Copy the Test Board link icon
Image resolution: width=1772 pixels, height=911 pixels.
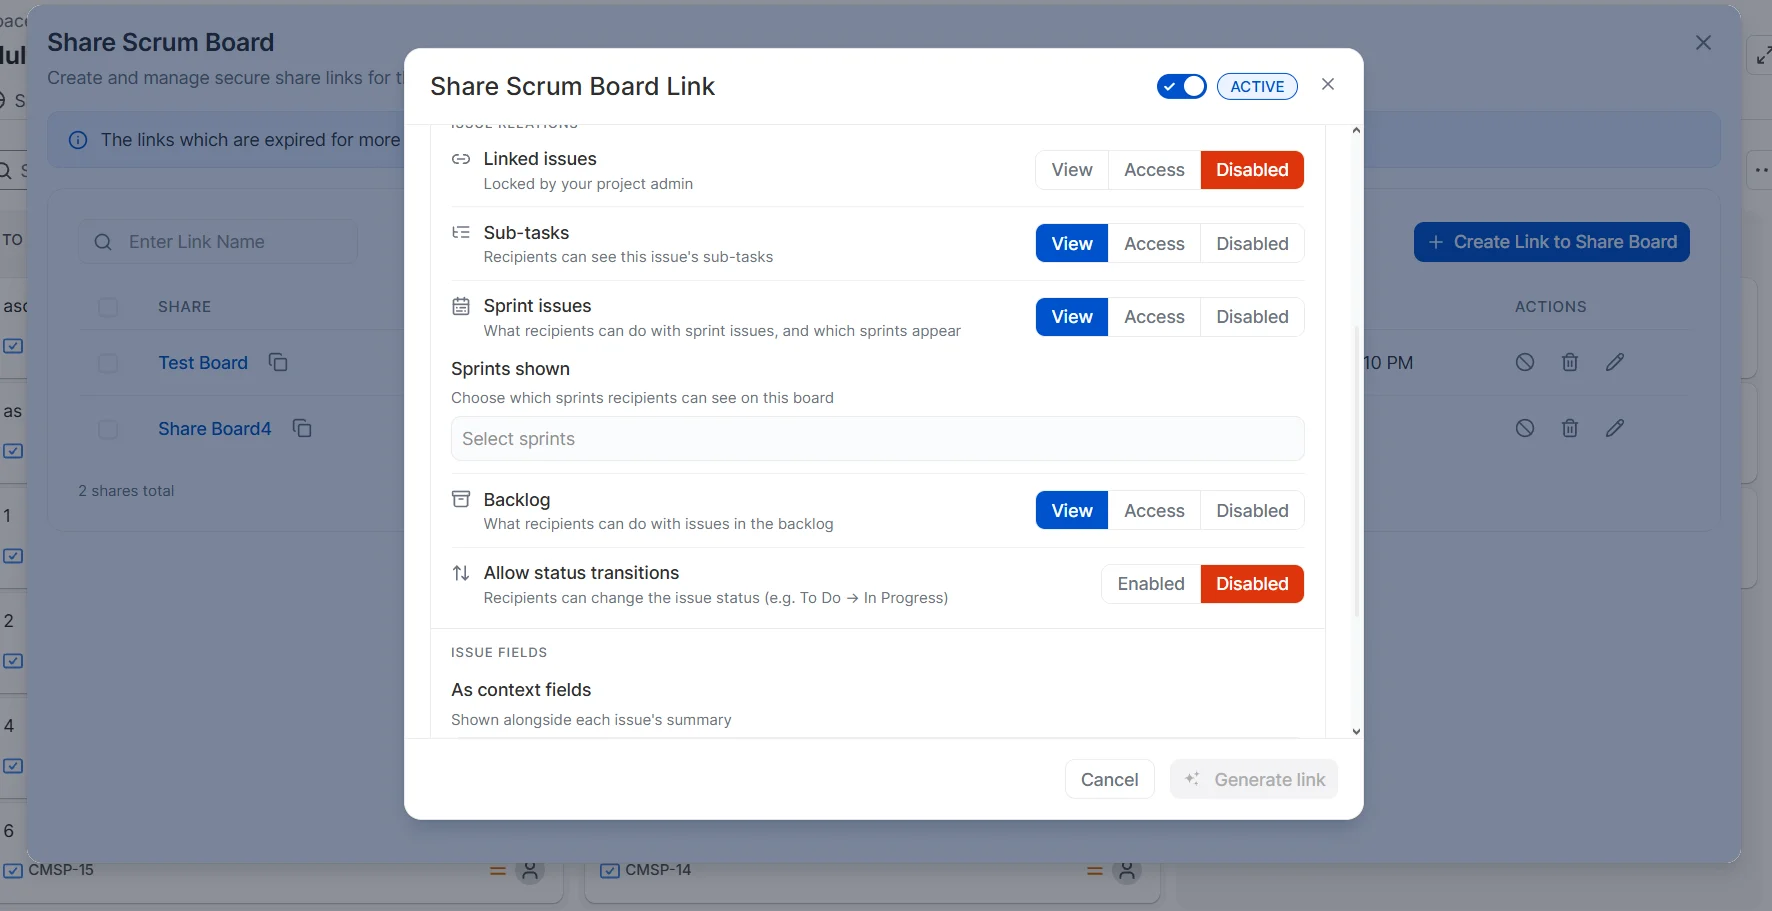(x=278, y=362)
